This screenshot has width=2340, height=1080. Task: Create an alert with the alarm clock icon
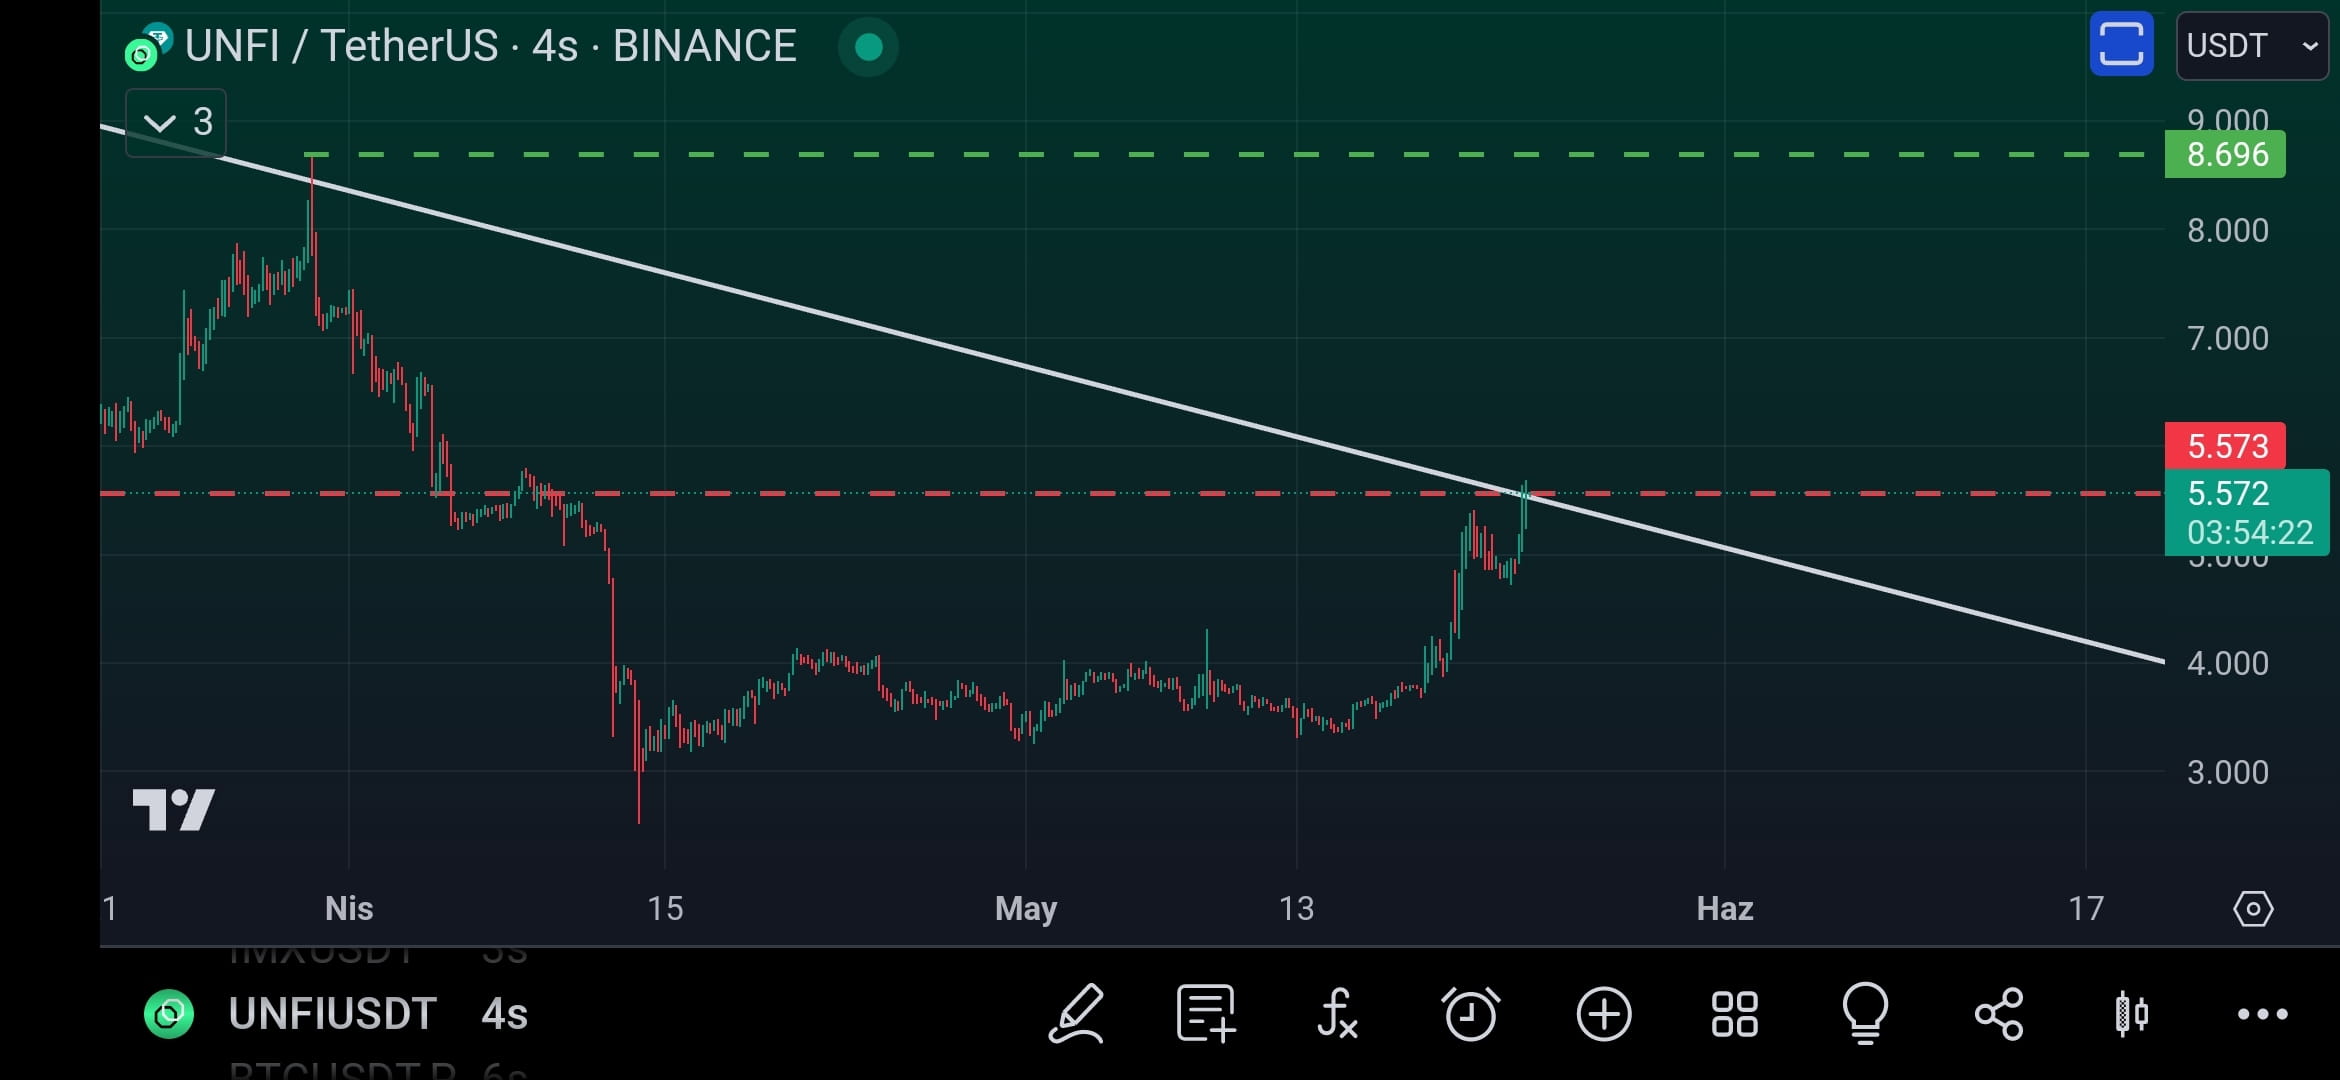1470,1014
